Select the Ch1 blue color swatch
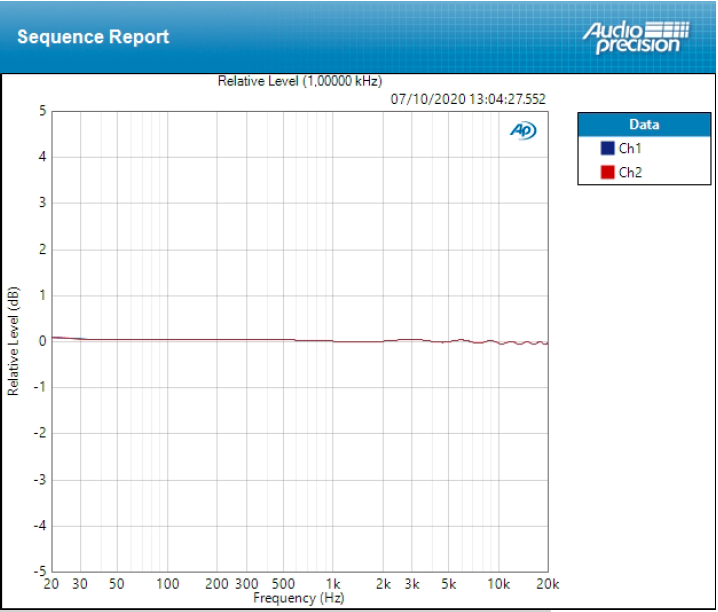Screen dimensions: 718x612 pos(607,148)
